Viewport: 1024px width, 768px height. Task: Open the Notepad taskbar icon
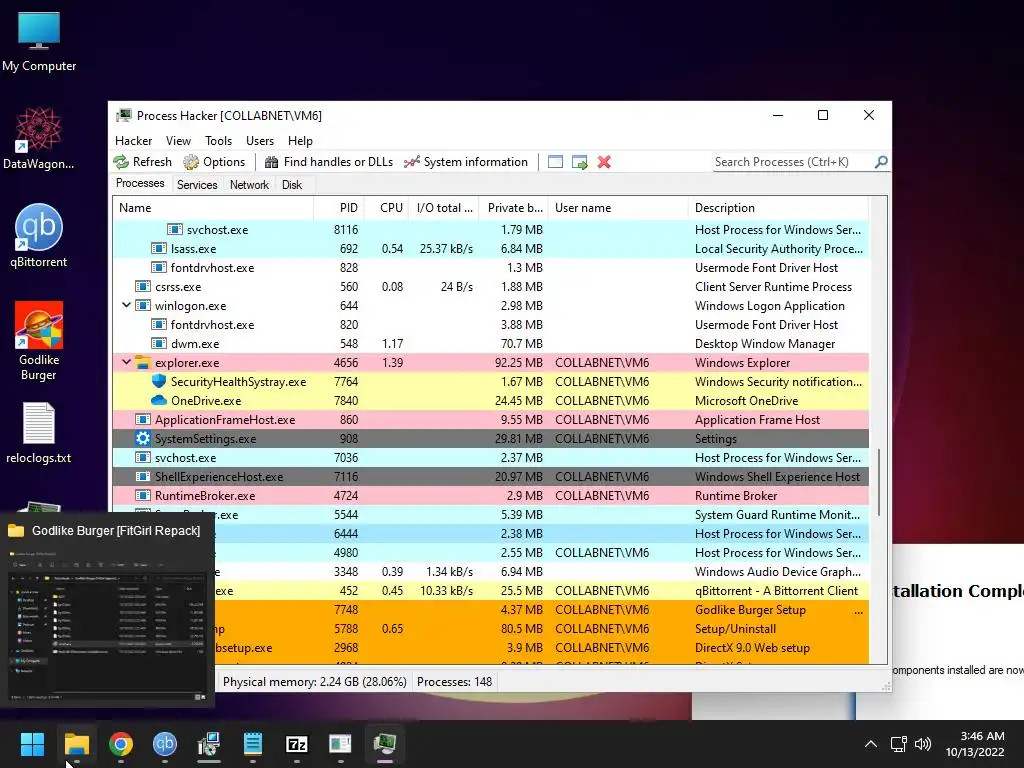click(x=253, y=744)
